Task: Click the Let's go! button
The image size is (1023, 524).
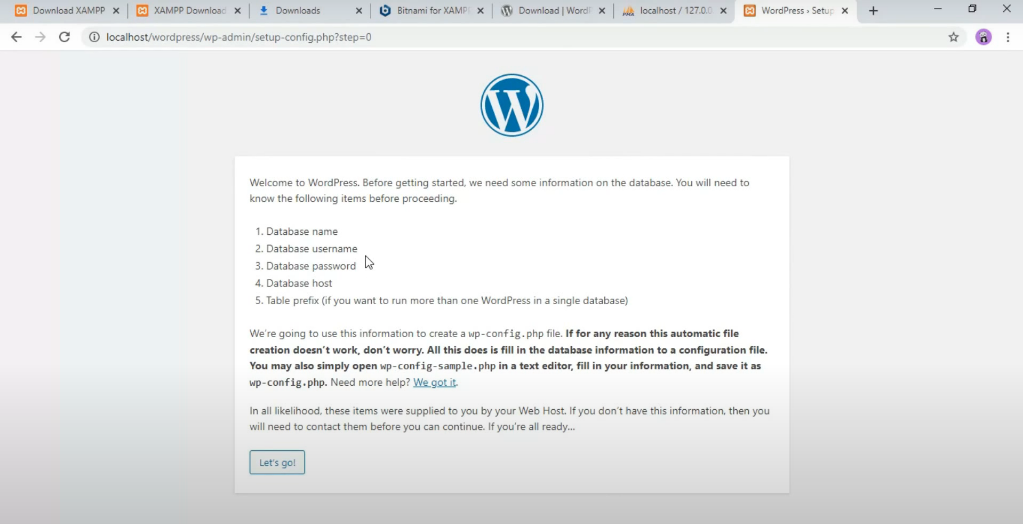Action: pos(277,462)
